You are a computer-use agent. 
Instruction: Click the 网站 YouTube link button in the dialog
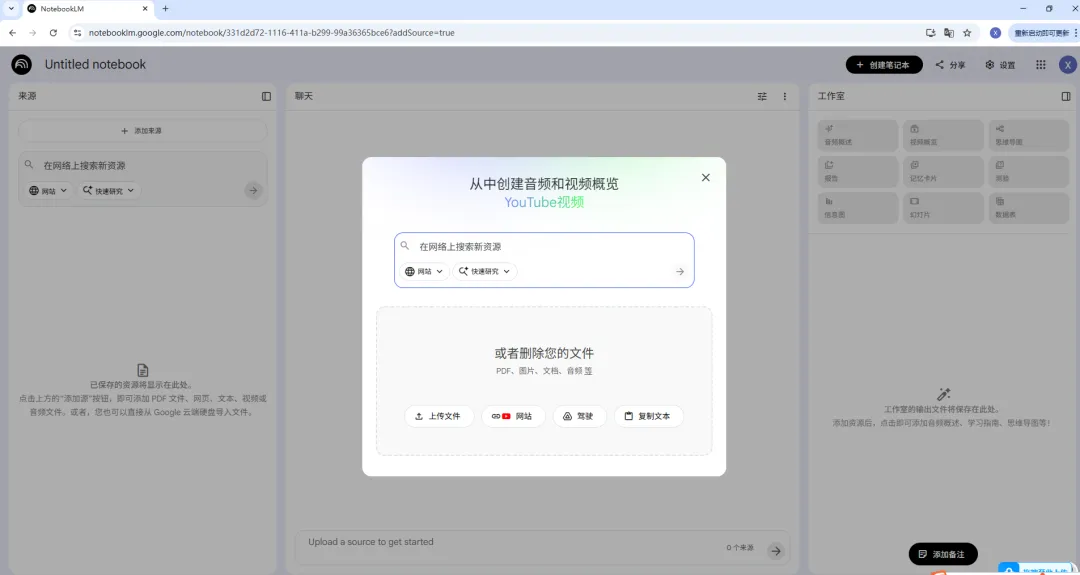pyautogui.click(x=513, y=416)
